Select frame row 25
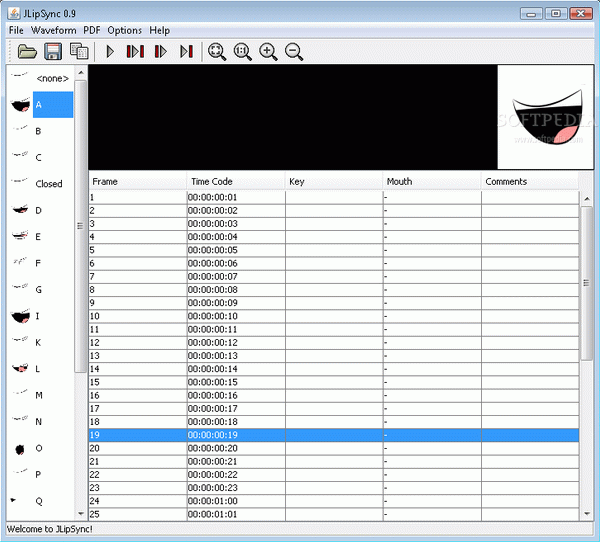The image size is (600, 542). click(334, 514)
